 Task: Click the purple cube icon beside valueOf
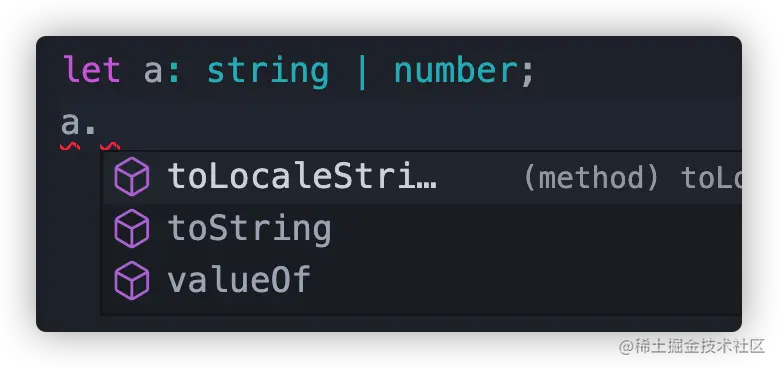tap(131, 280)
